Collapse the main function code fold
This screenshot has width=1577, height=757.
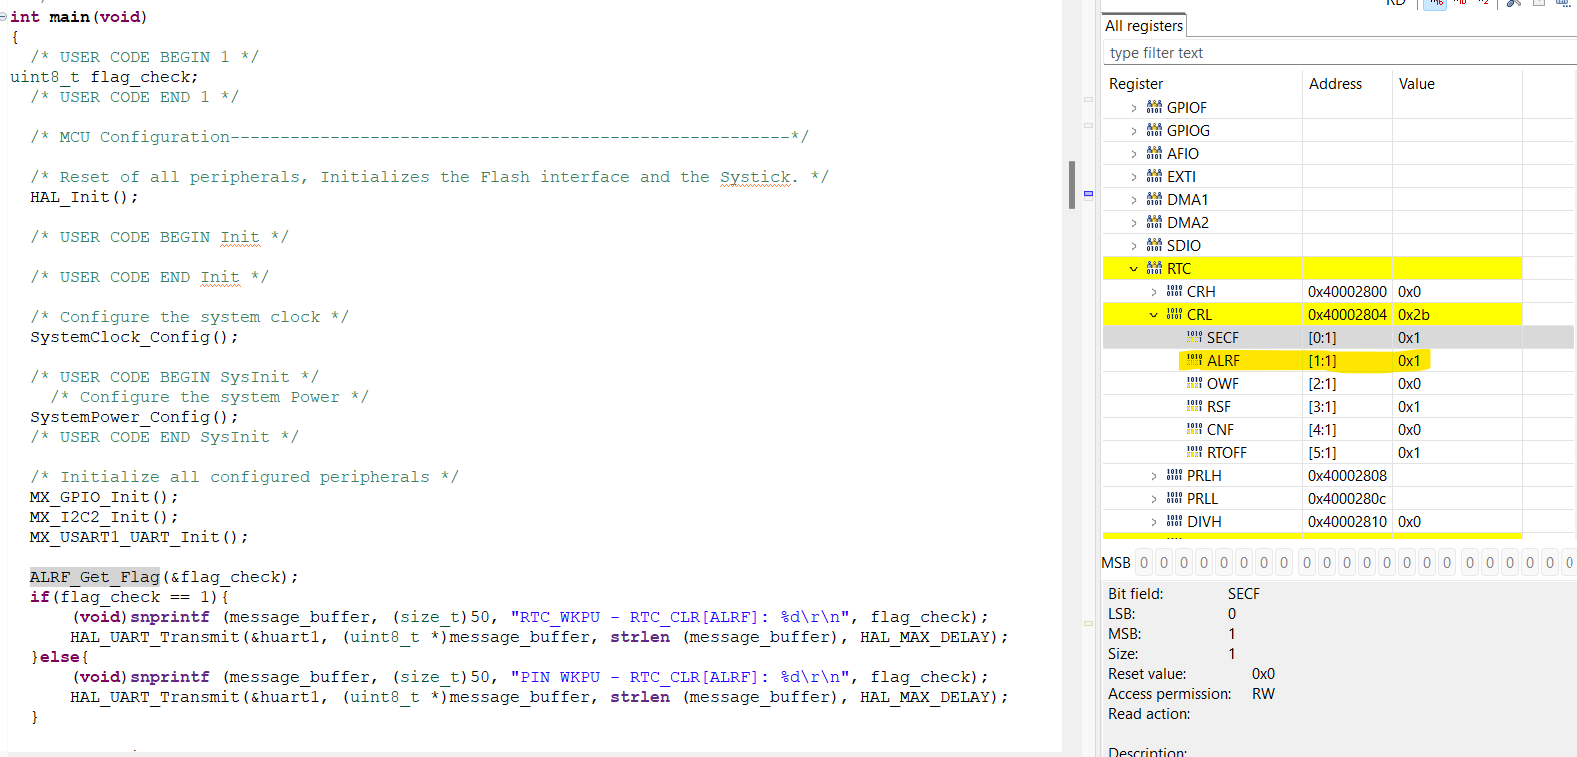[x=4, y=17]
